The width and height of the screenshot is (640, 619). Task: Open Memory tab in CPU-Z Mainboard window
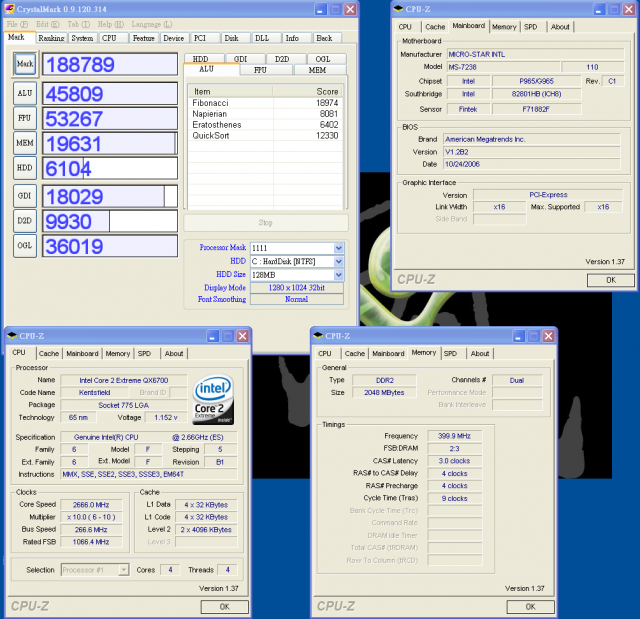click(504, 27)
